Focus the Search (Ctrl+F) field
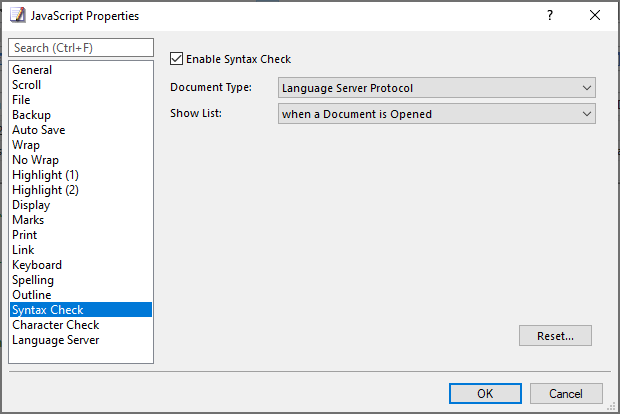This screenshot has height=414, width=620. point(81,48)
